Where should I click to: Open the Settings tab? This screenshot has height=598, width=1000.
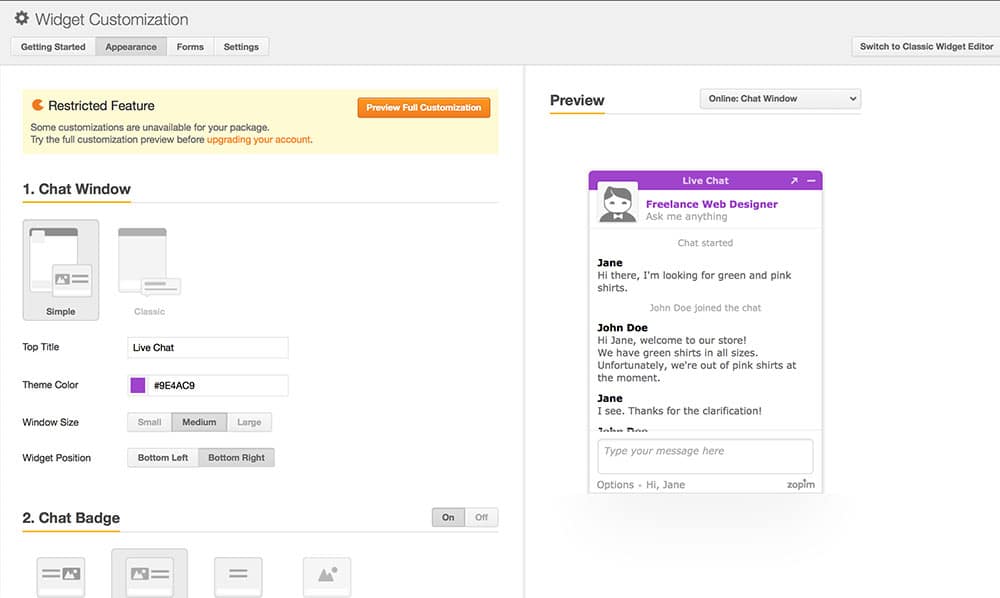241,46
